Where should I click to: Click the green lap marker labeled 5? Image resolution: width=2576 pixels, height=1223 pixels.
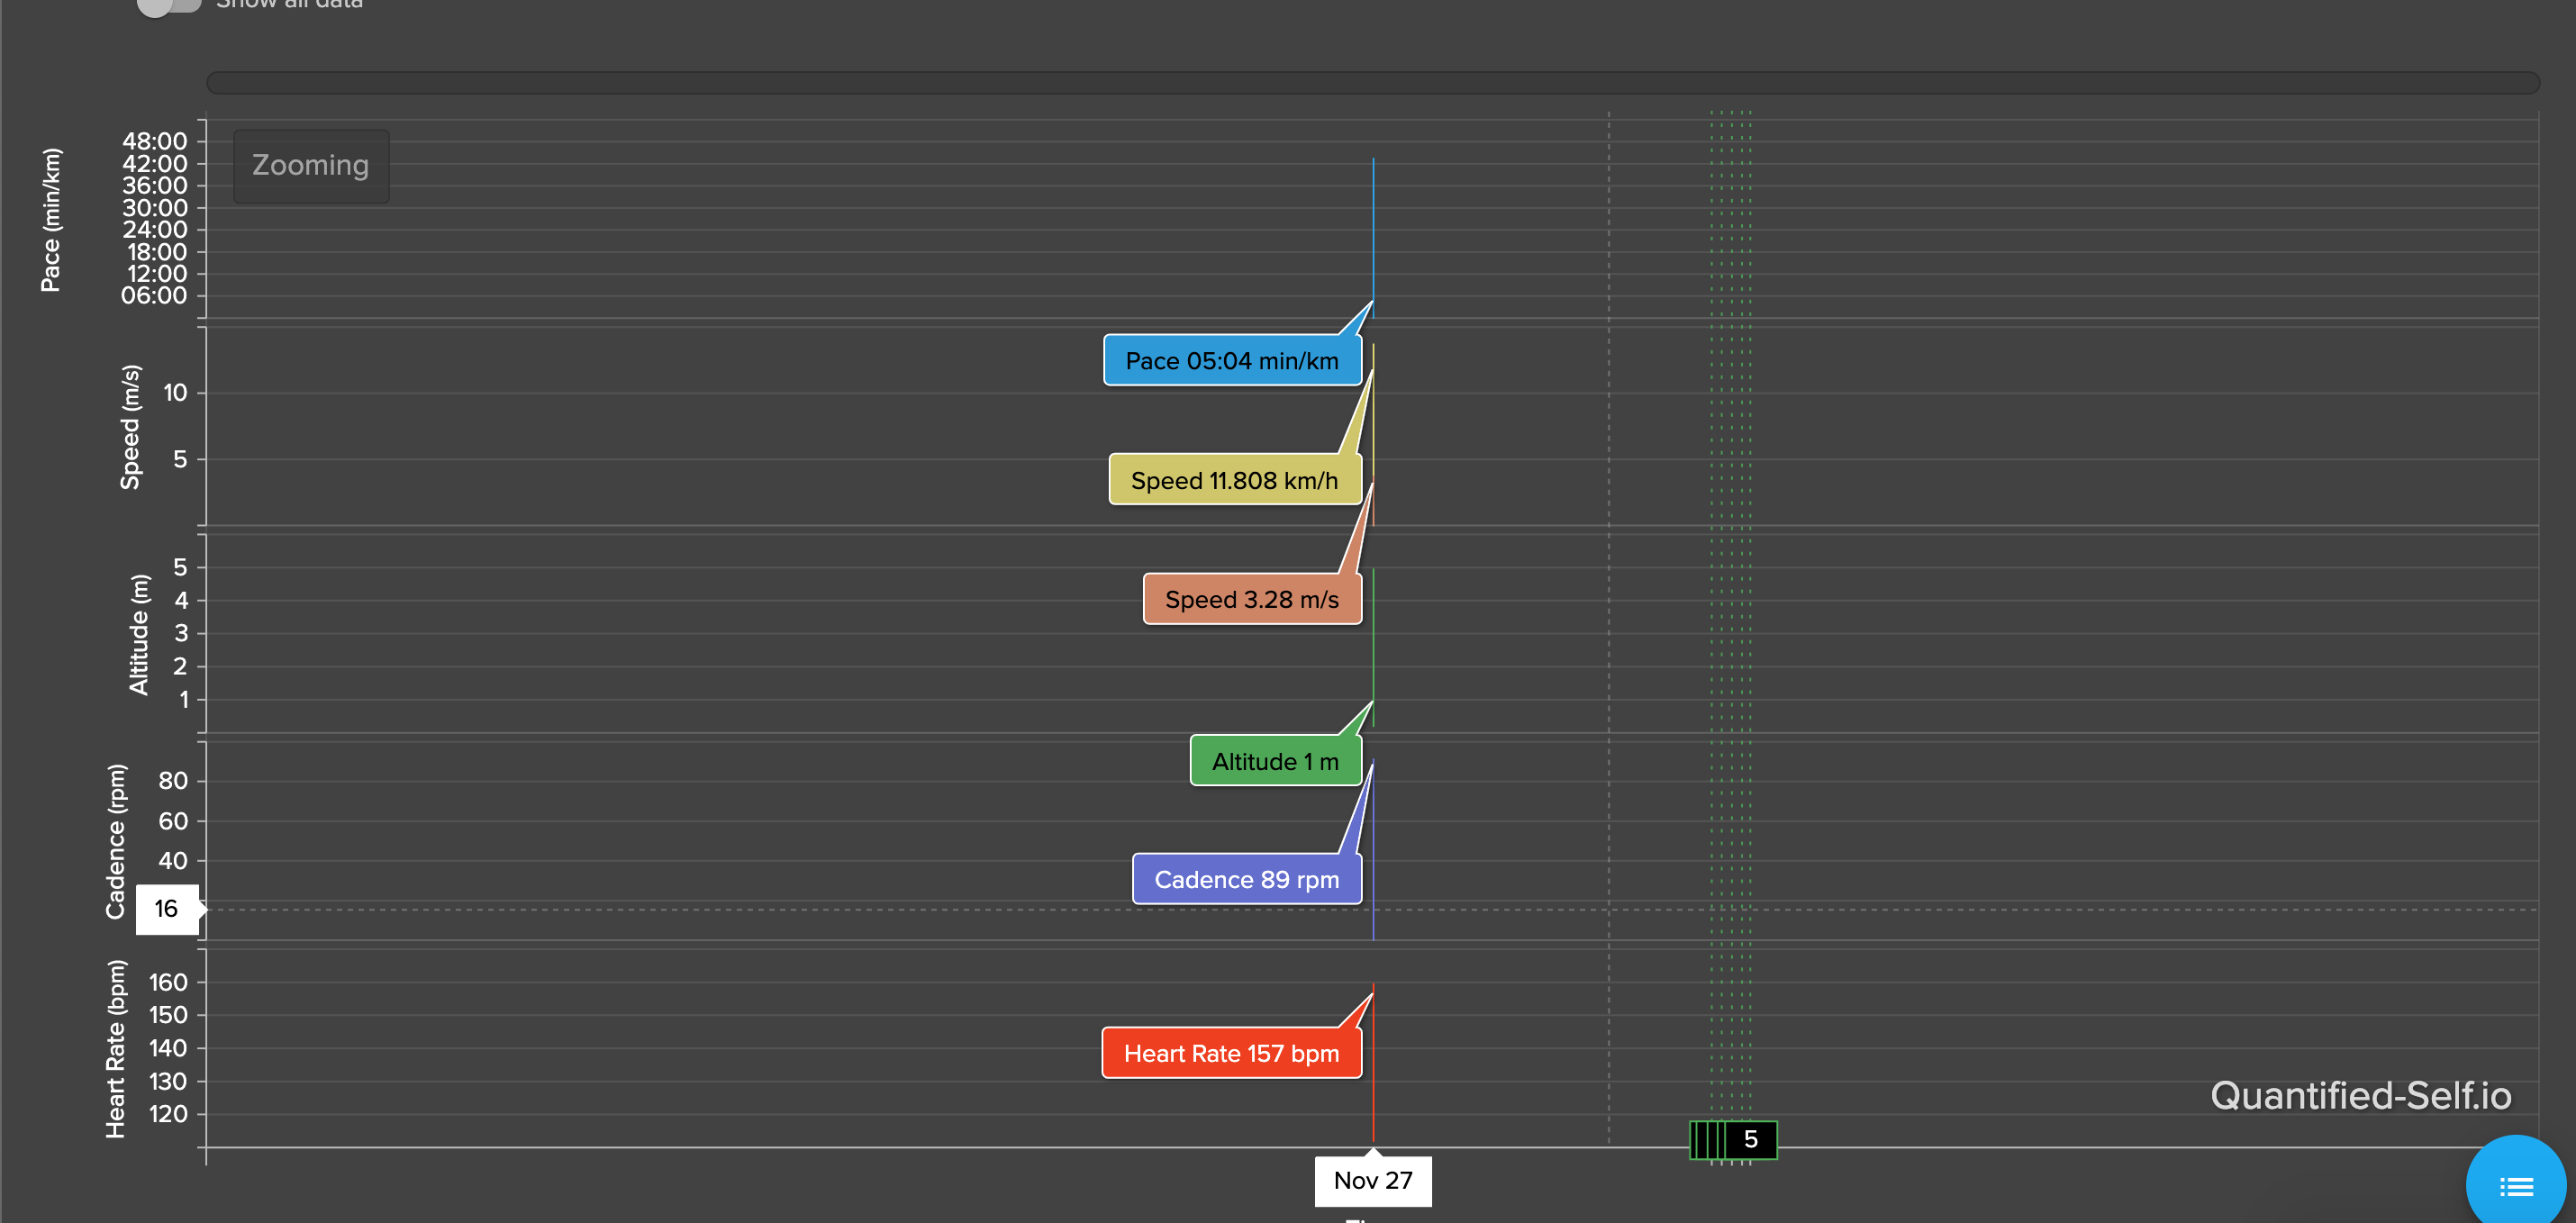tap(1750, 1139)
